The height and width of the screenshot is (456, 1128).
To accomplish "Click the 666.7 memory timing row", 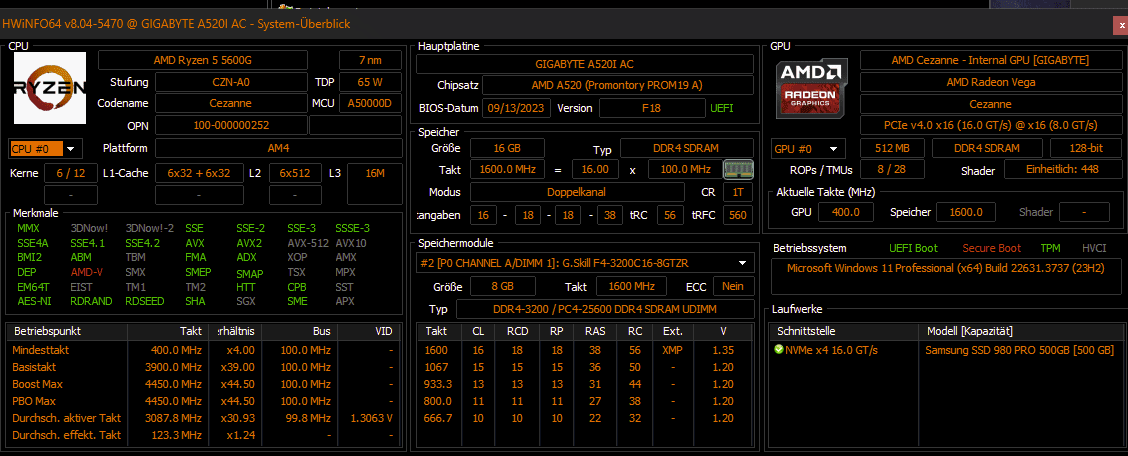I will [x=585, y=418].
